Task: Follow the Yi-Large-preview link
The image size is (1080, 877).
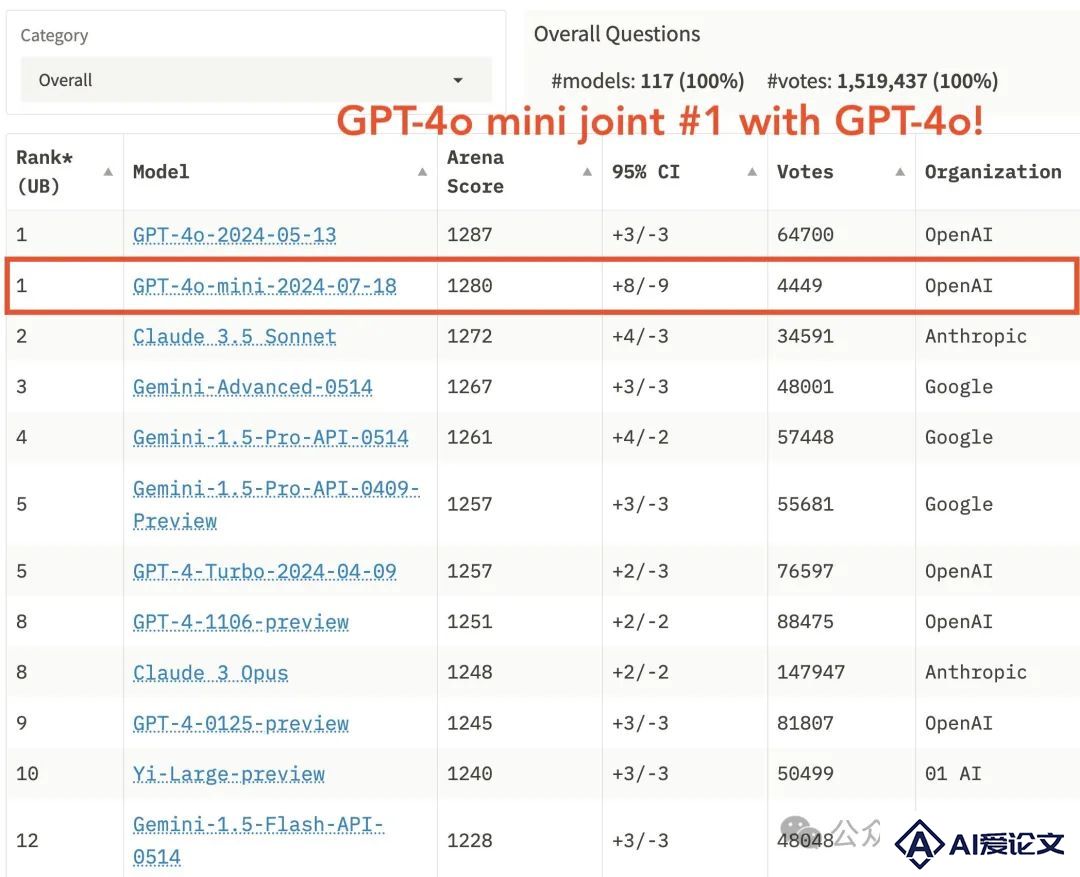Action: click(x=228, y=774)
